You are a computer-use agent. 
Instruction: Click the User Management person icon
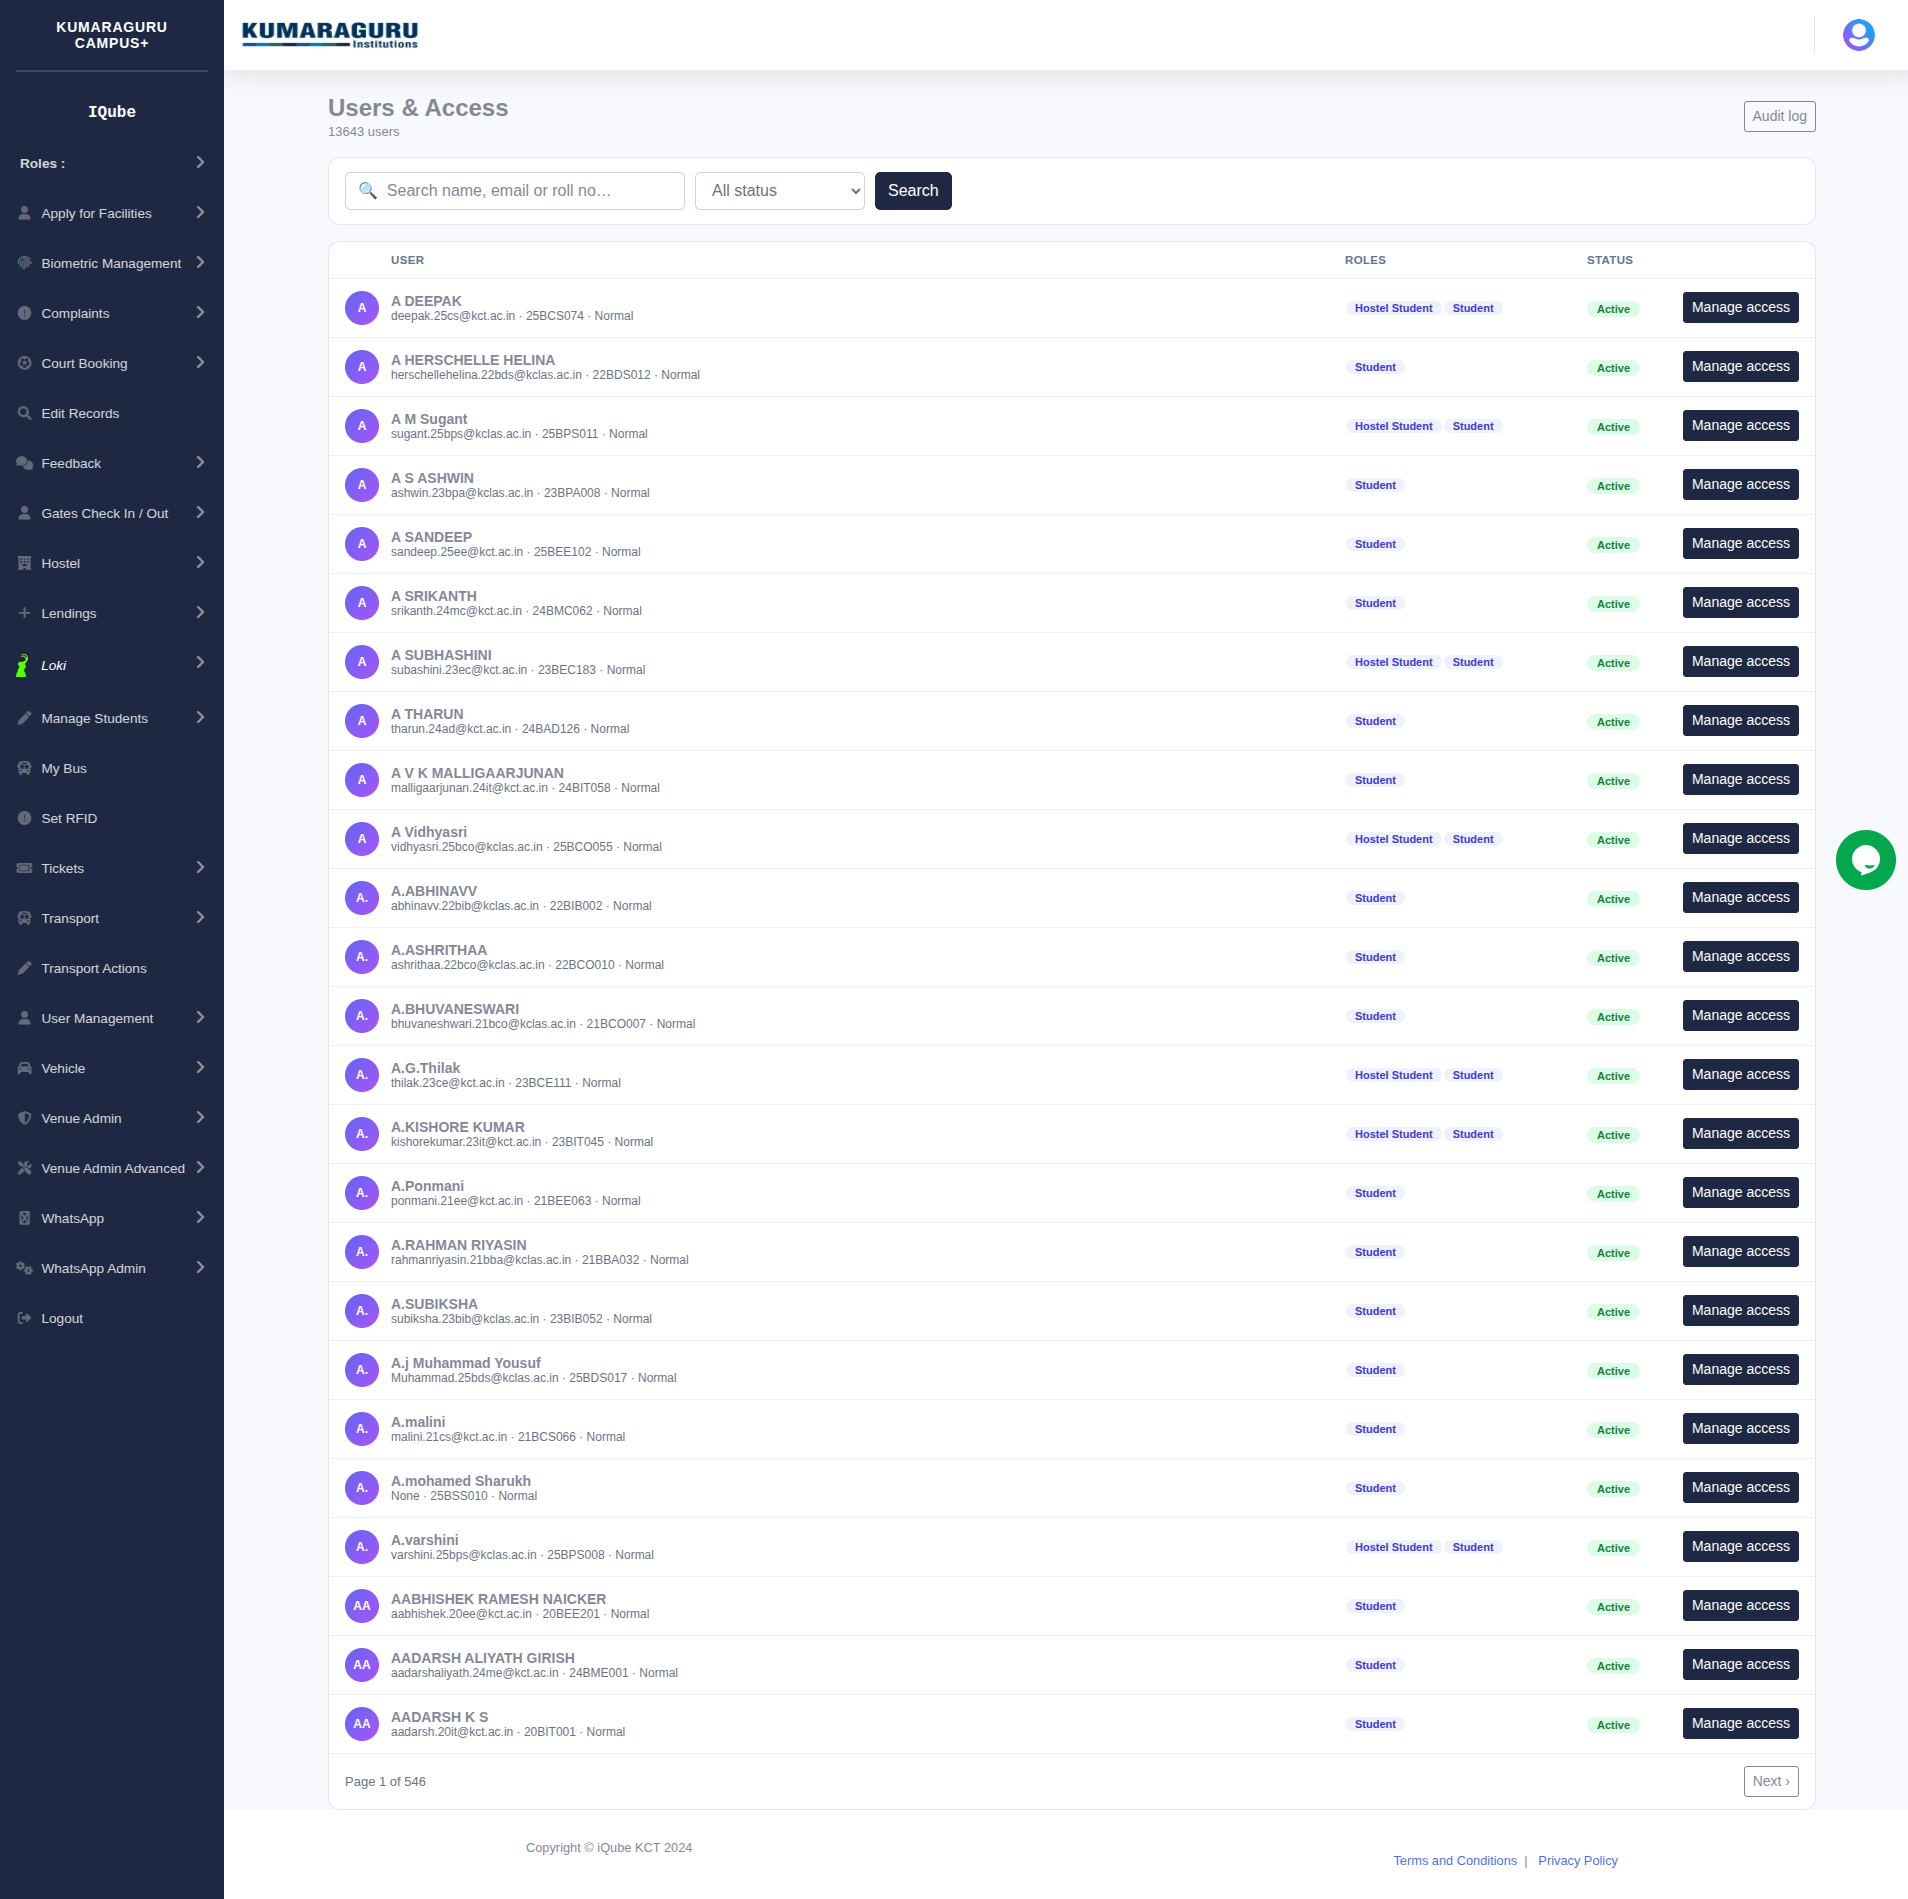25,1018
